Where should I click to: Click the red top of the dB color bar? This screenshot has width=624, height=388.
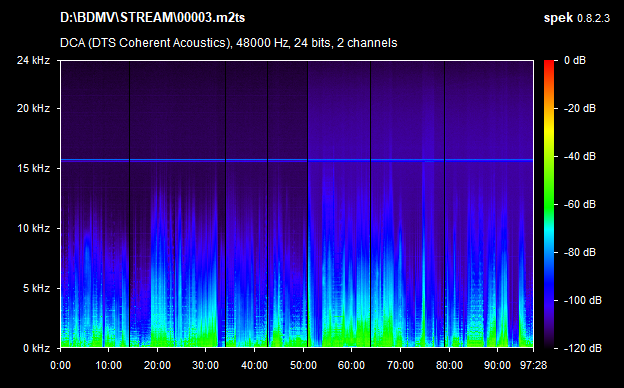coord(549,64)
